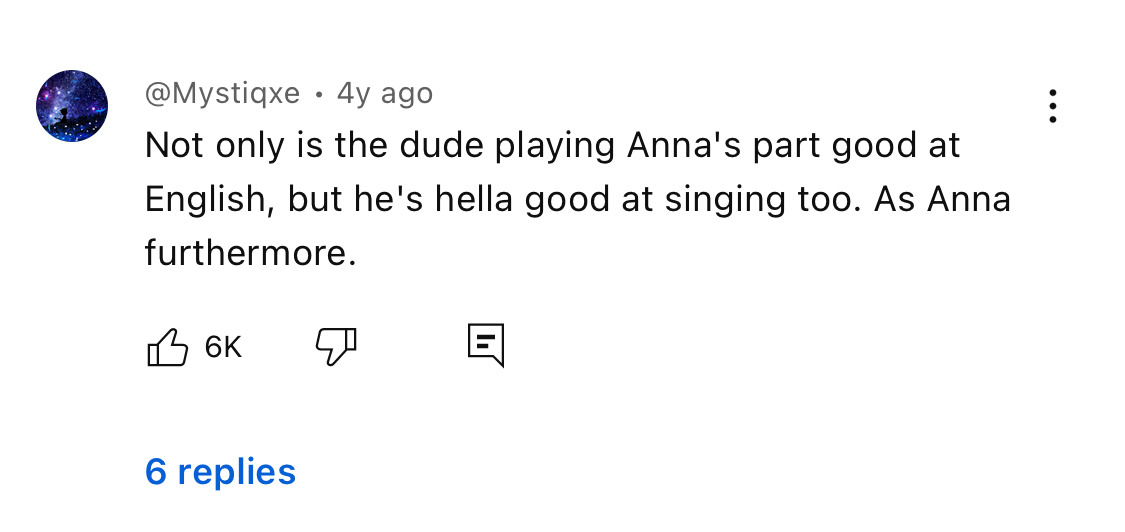
Task: Toggle like on Mystiqxe's comment
Action: coord(167,347)
